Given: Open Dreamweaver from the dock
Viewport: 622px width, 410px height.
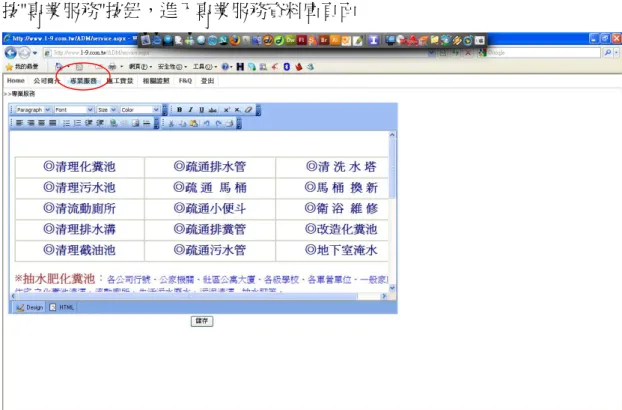Looking at the screenshot, I should [291, 40].
